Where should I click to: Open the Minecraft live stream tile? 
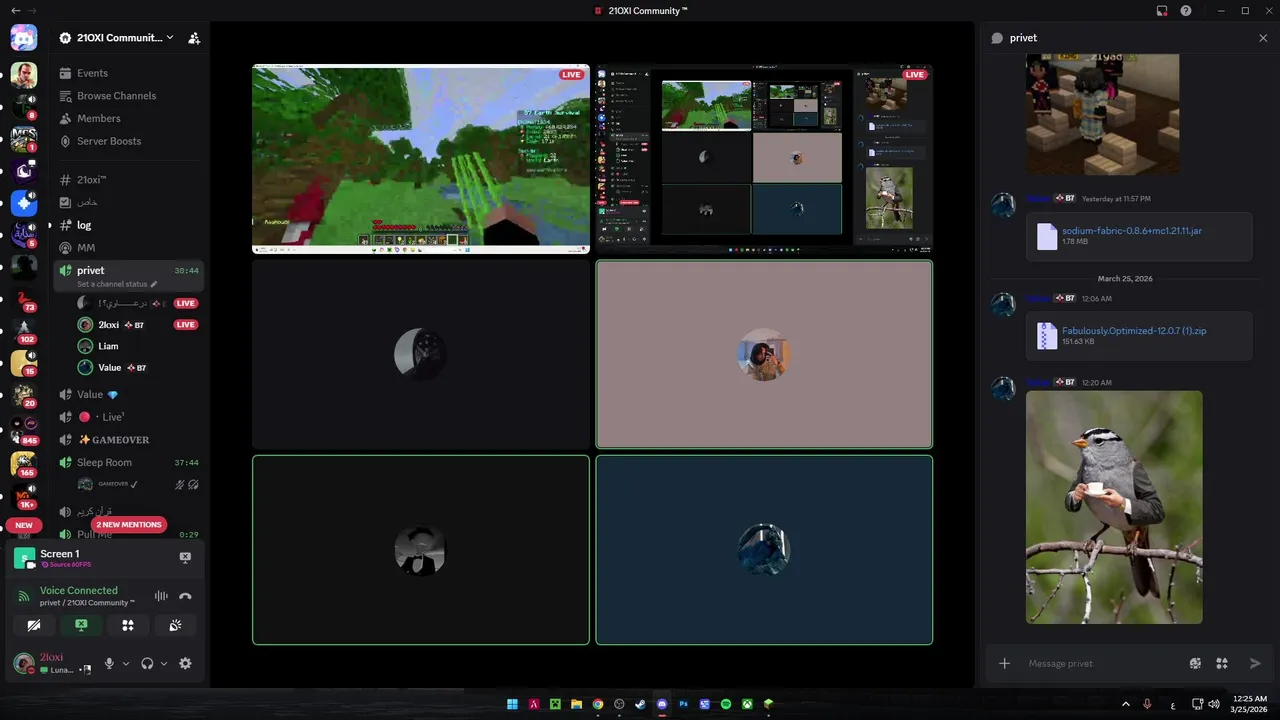click(421, 159)
